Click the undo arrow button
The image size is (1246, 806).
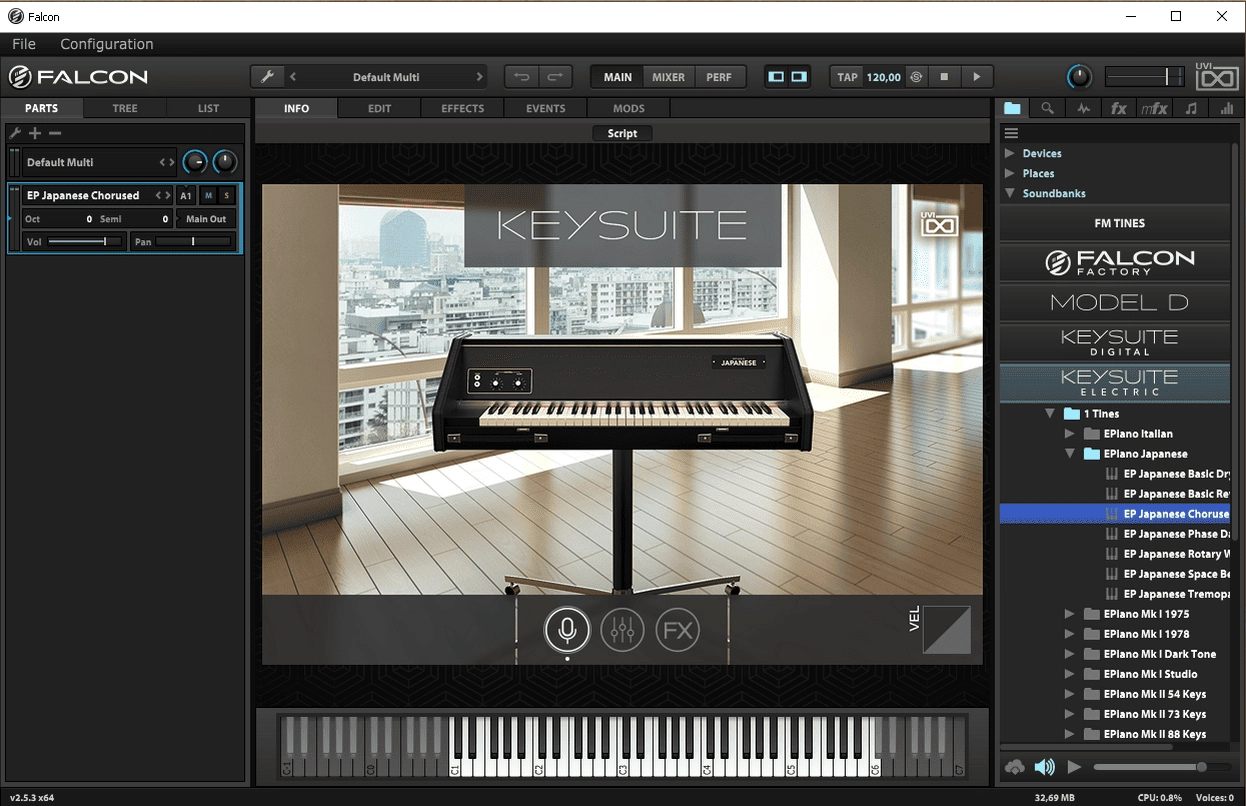coord(521,77)
